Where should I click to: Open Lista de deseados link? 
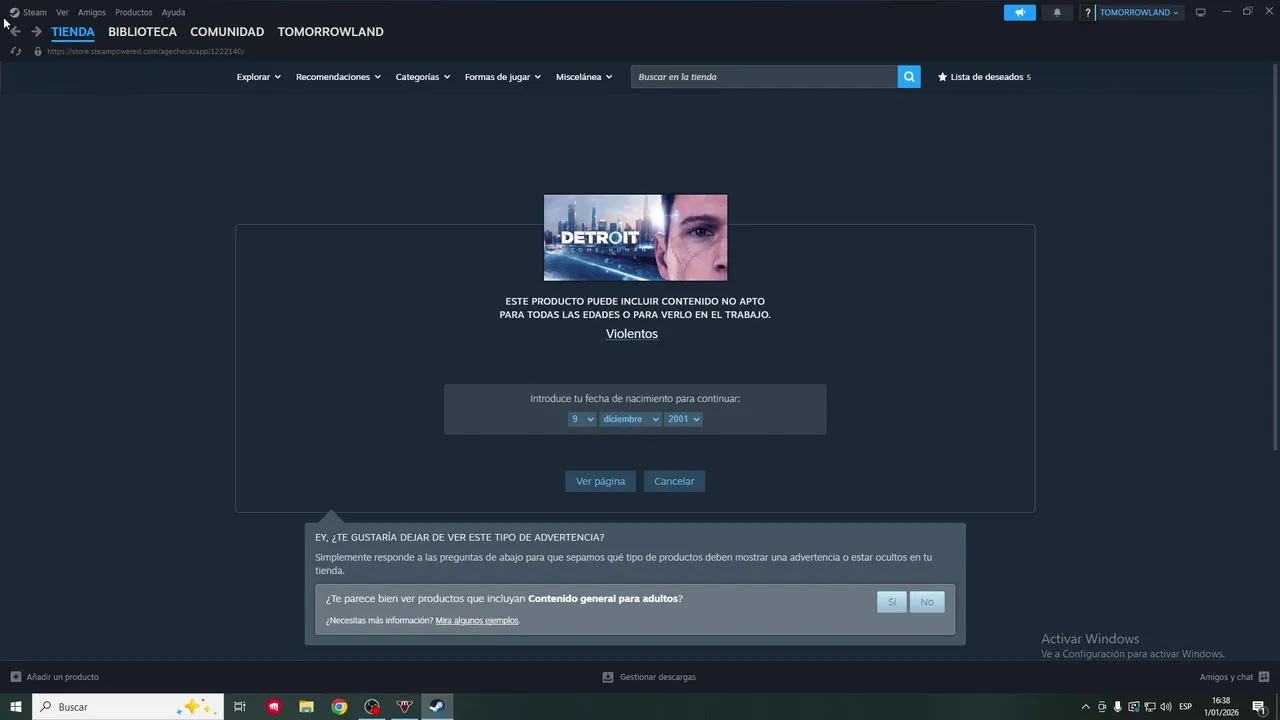(x=984, y=77)
